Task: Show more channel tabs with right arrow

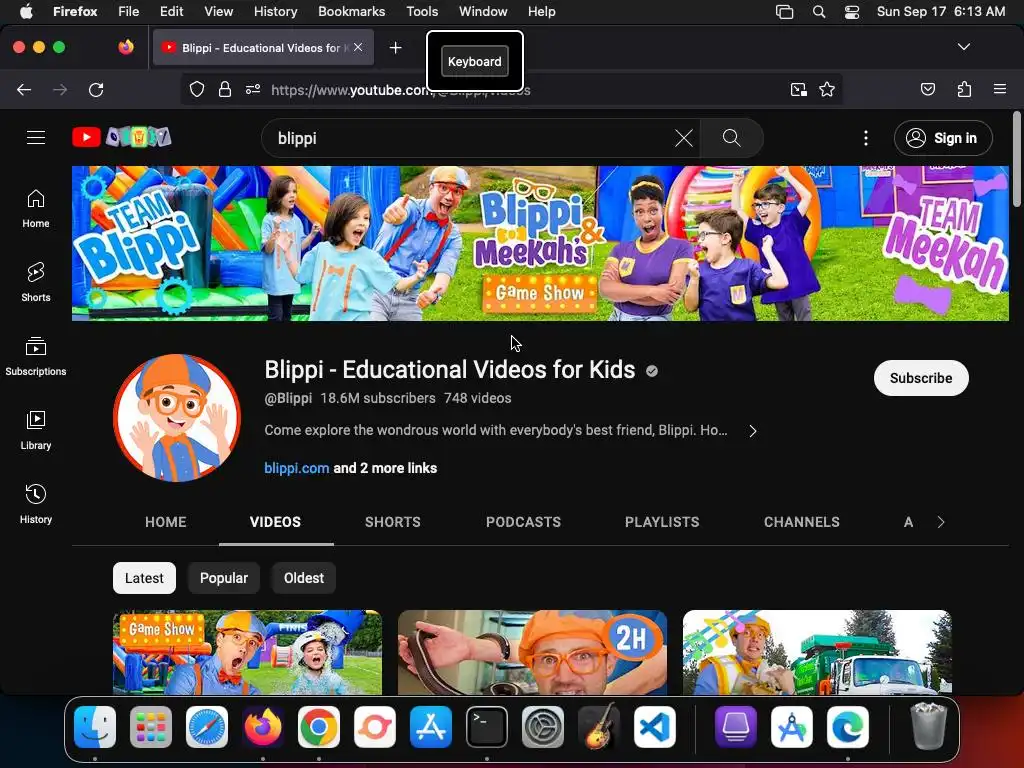Action: (x=940, y=522)
